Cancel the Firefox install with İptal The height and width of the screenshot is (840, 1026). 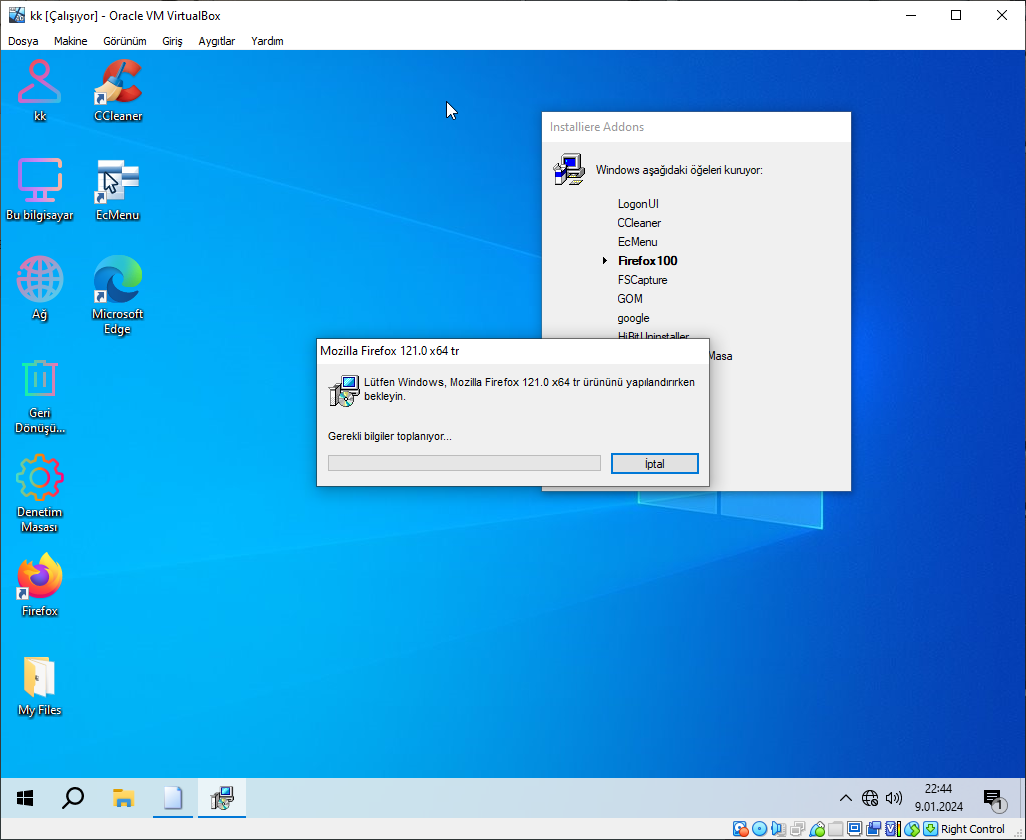coord(654,463)
